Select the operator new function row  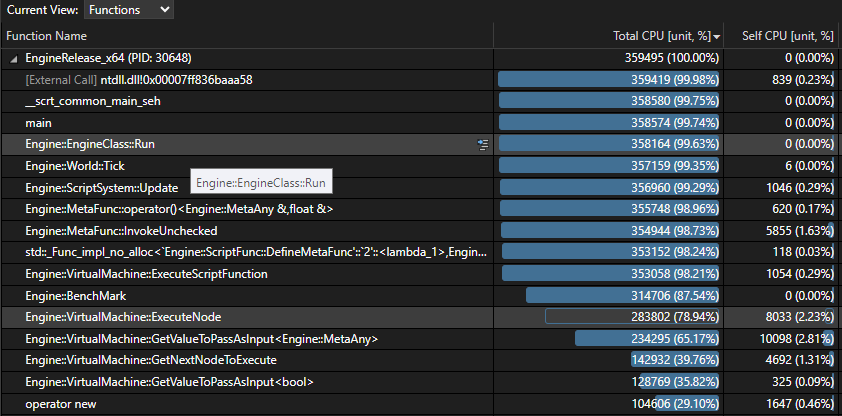coord(421,404)
